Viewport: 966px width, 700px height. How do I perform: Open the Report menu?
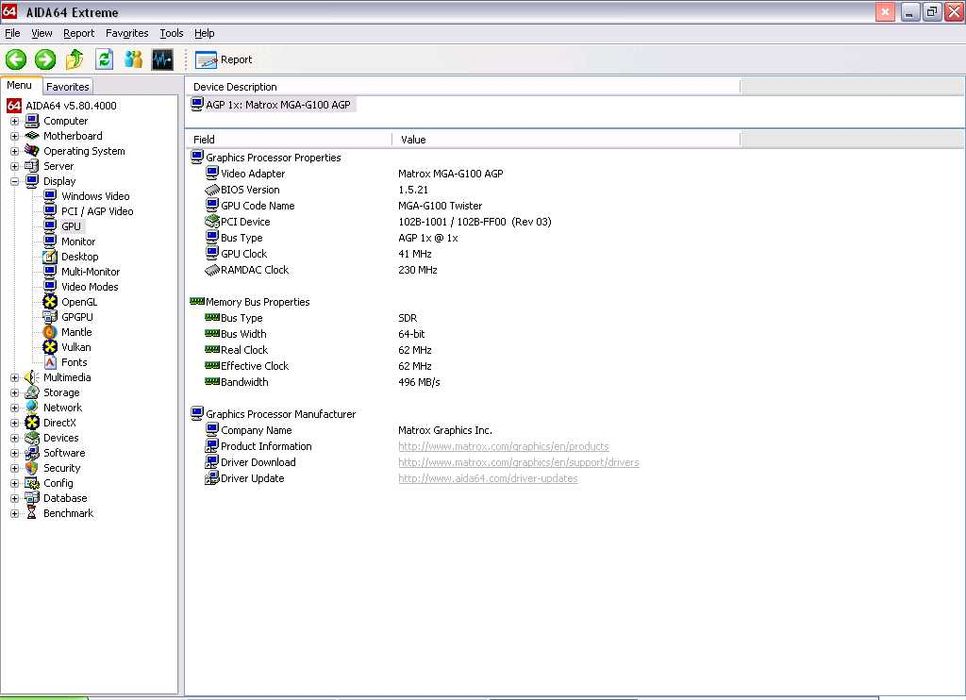(79, 33)
